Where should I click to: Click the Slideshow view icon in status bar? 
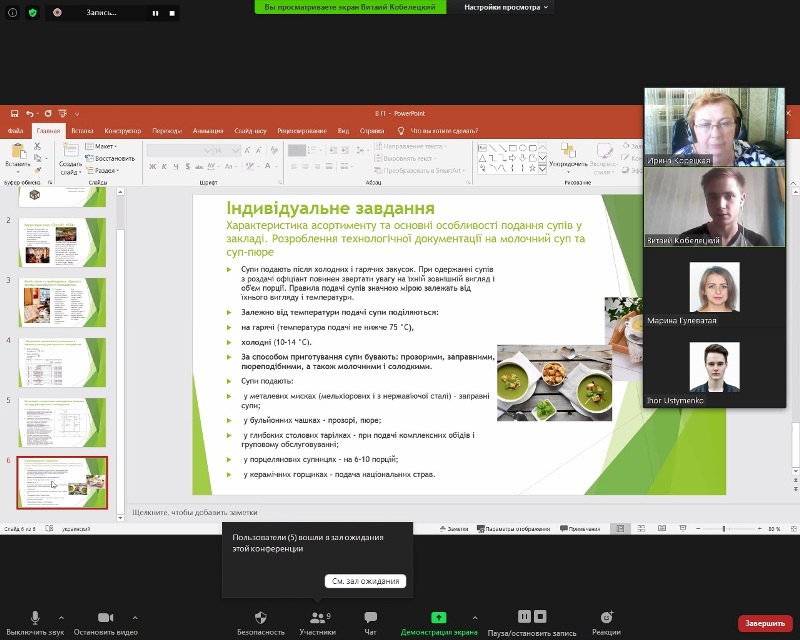(x=683, y=529)
